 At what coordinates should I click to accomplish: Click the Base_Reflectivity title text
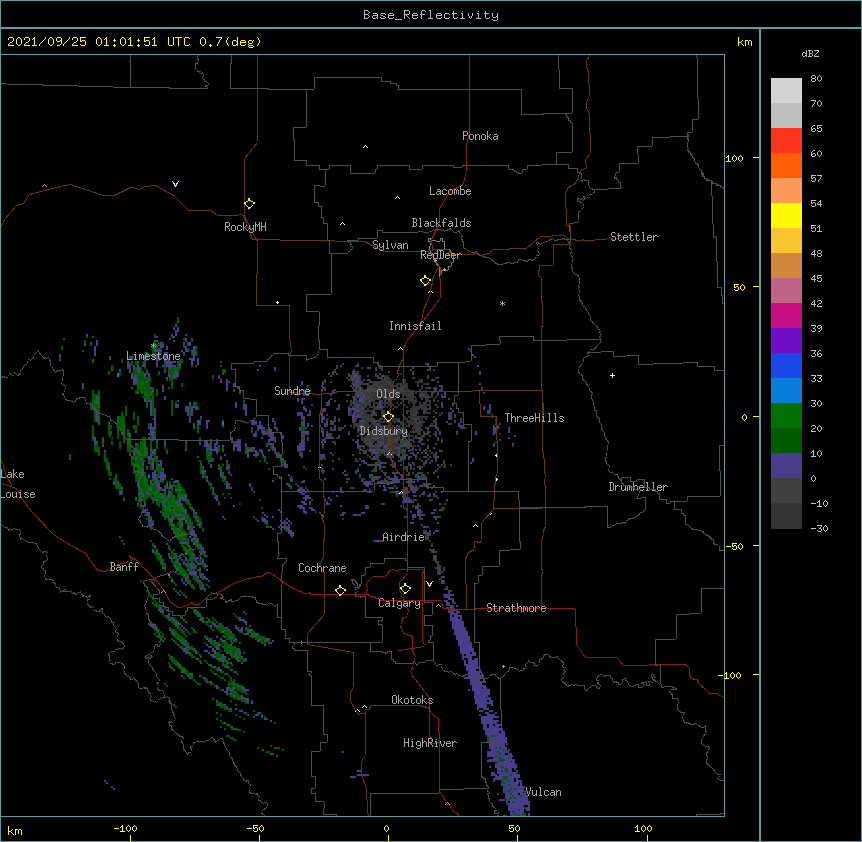pyautogui.click(x=431, y=15)
